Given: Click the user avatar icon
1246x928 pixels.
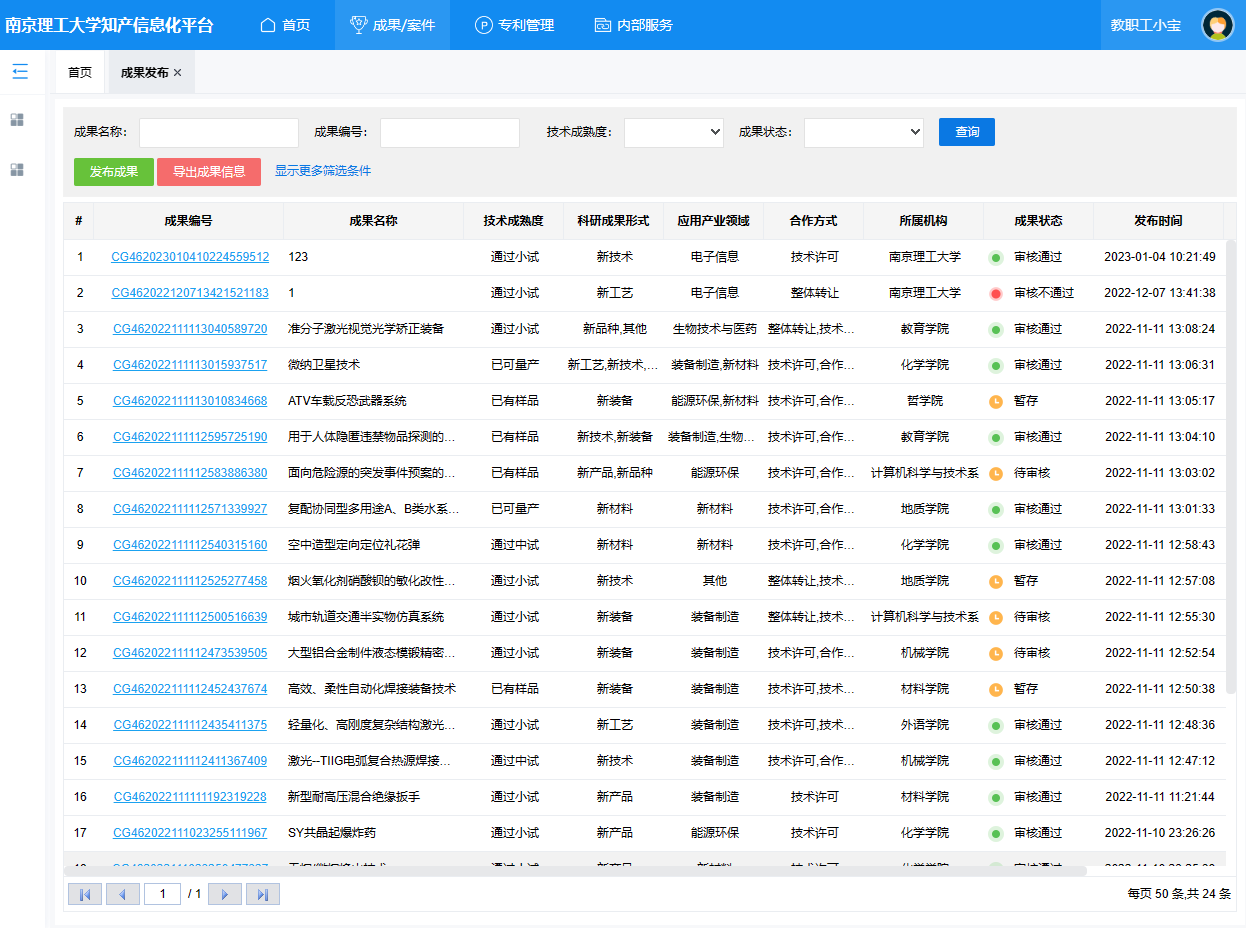Looking at the screenshot, I should [1217, 25].
